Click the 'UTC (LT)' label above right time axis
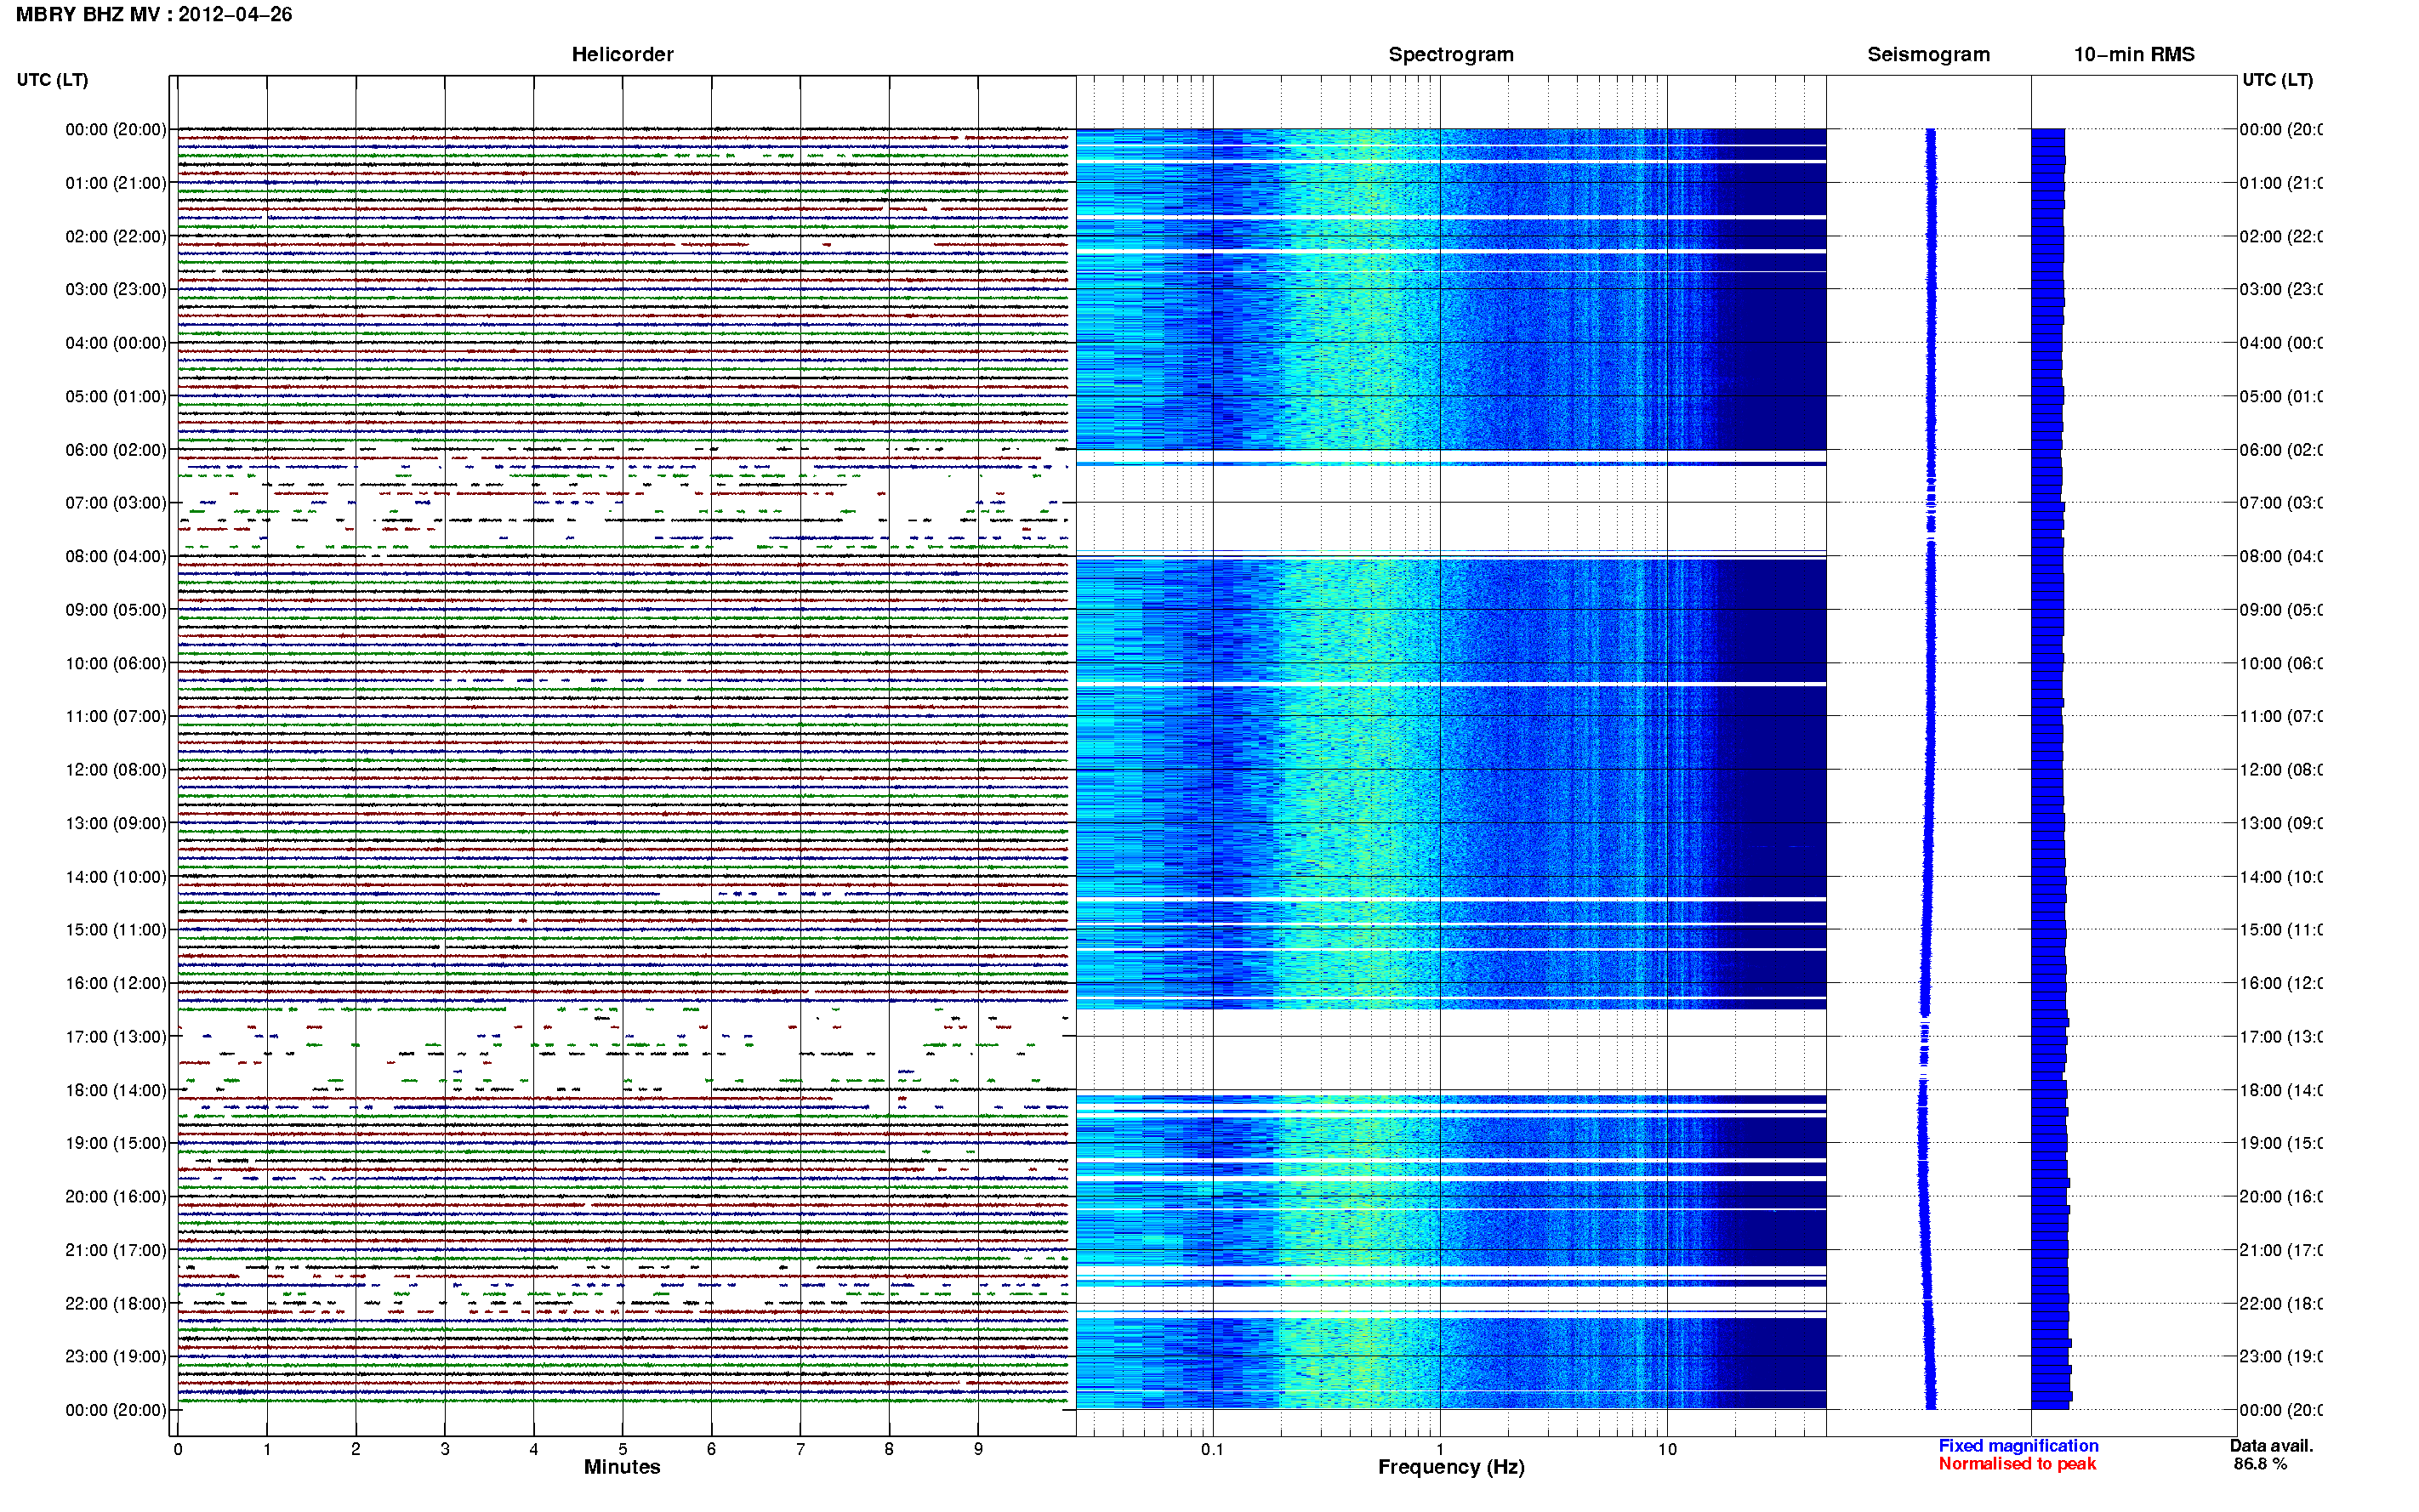Screen dimensions: 2419x1512 [2277, 80]
